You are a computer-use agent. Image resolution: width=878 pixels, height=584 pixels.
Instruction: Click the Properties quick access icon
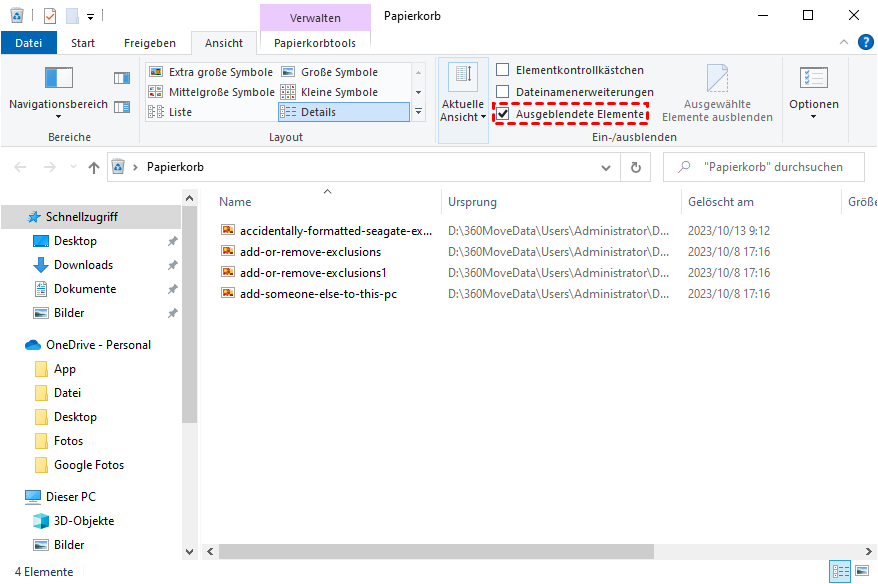(x=50, y=16)
